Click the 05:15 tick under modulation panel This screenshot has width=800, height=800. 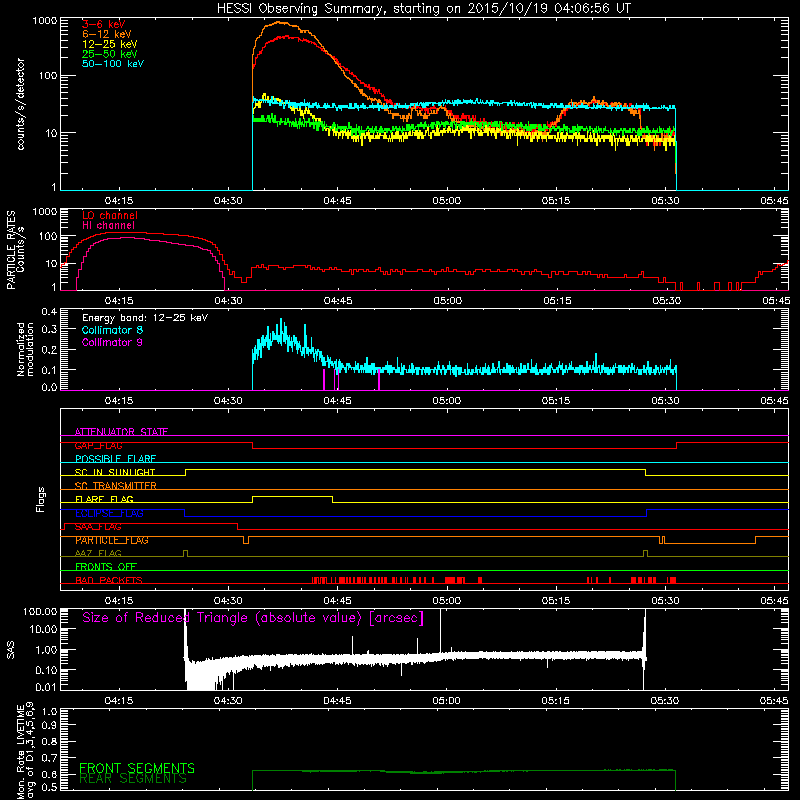(x=556, y=401)
